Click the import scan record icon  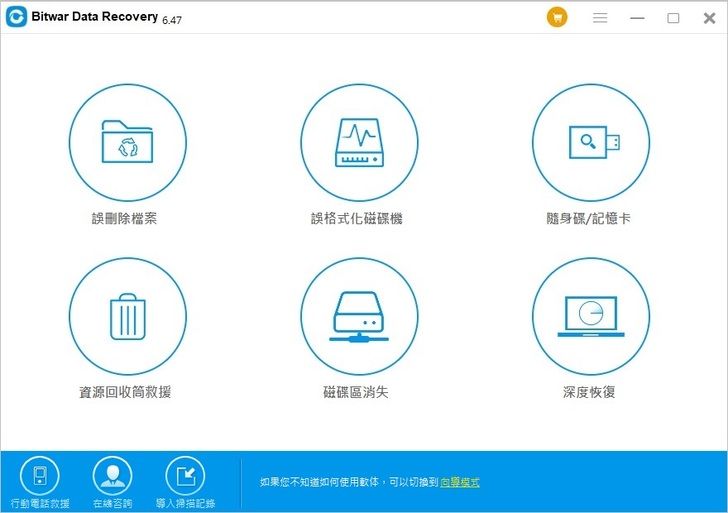tap(185, 476)
